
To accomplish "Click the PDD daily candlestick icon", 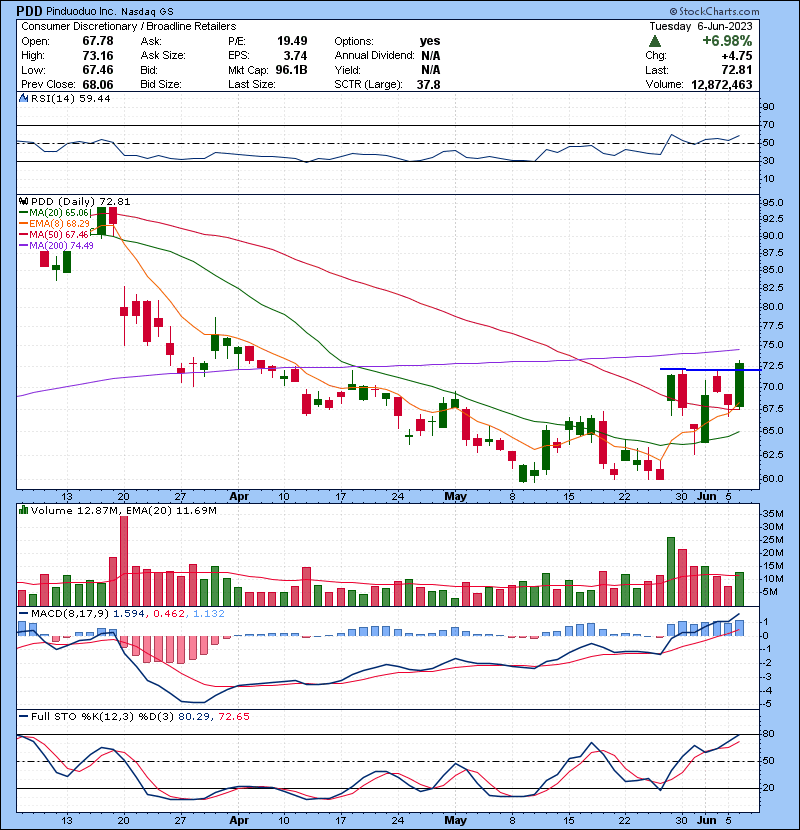I will [23, 201].
